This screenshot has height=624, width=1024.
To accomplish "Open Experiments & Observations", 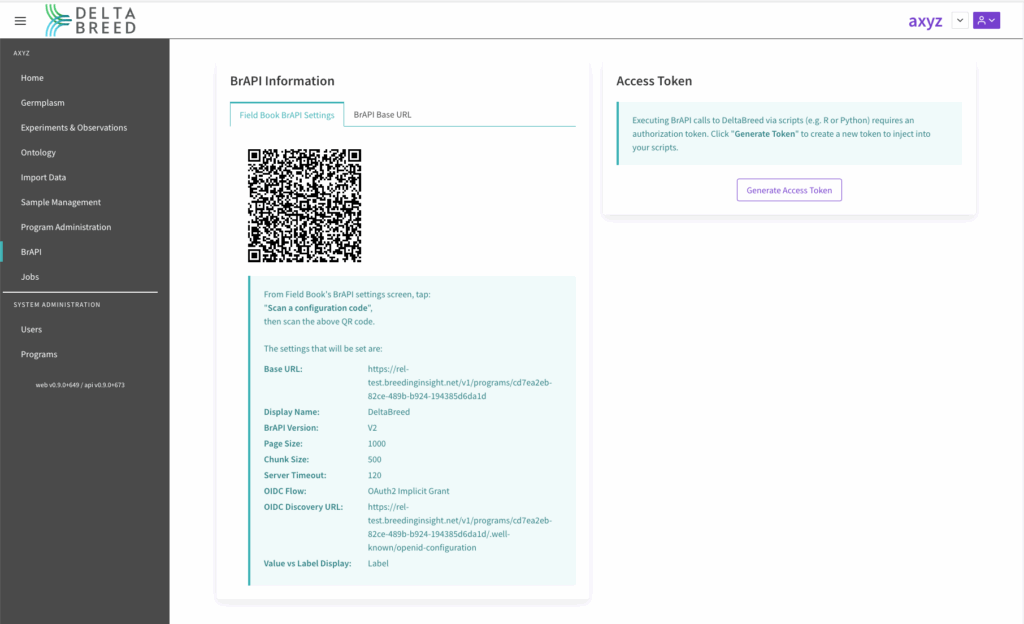I will [x=74, y=128].
